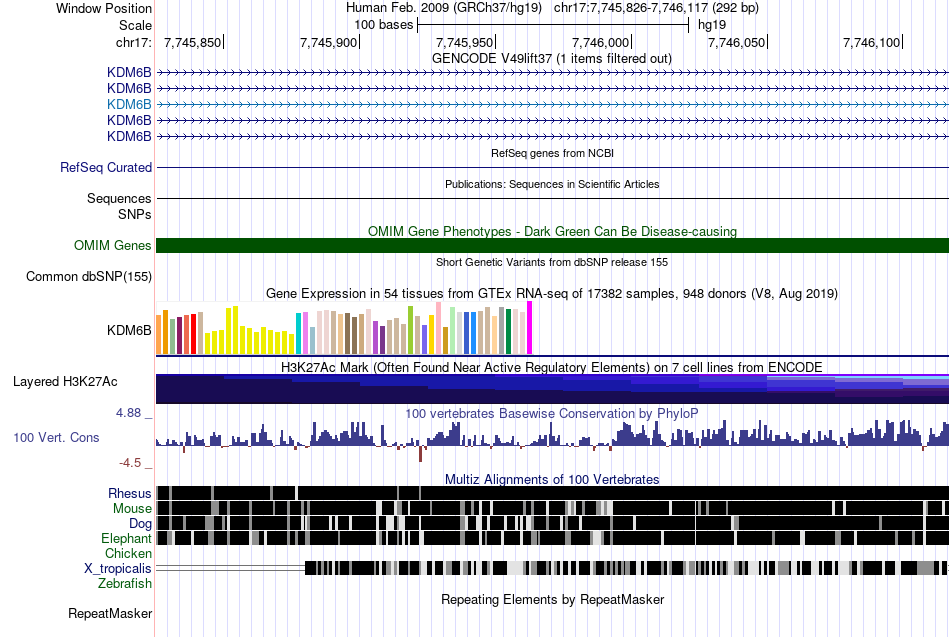The image size is (950, 637).
Task: Click the 'Mouse' alignment label
Action: pos(132,509)
